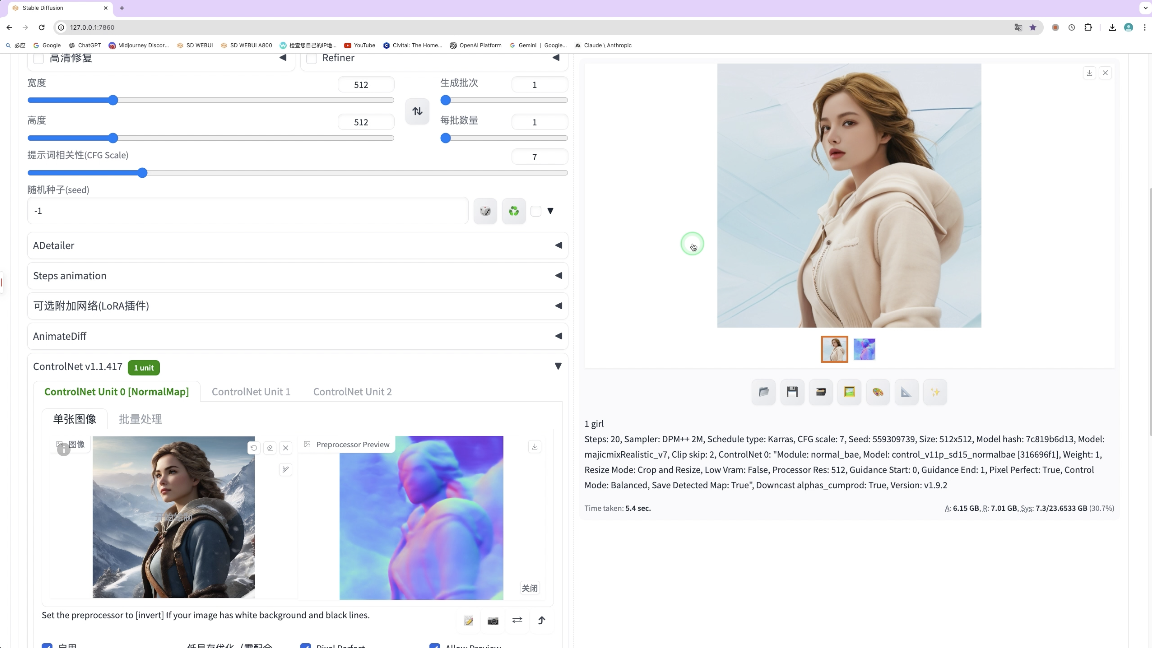Adjust the 宽度 width slider
This screenshot has height=648, width=1152.
click(x=211, y=100)
